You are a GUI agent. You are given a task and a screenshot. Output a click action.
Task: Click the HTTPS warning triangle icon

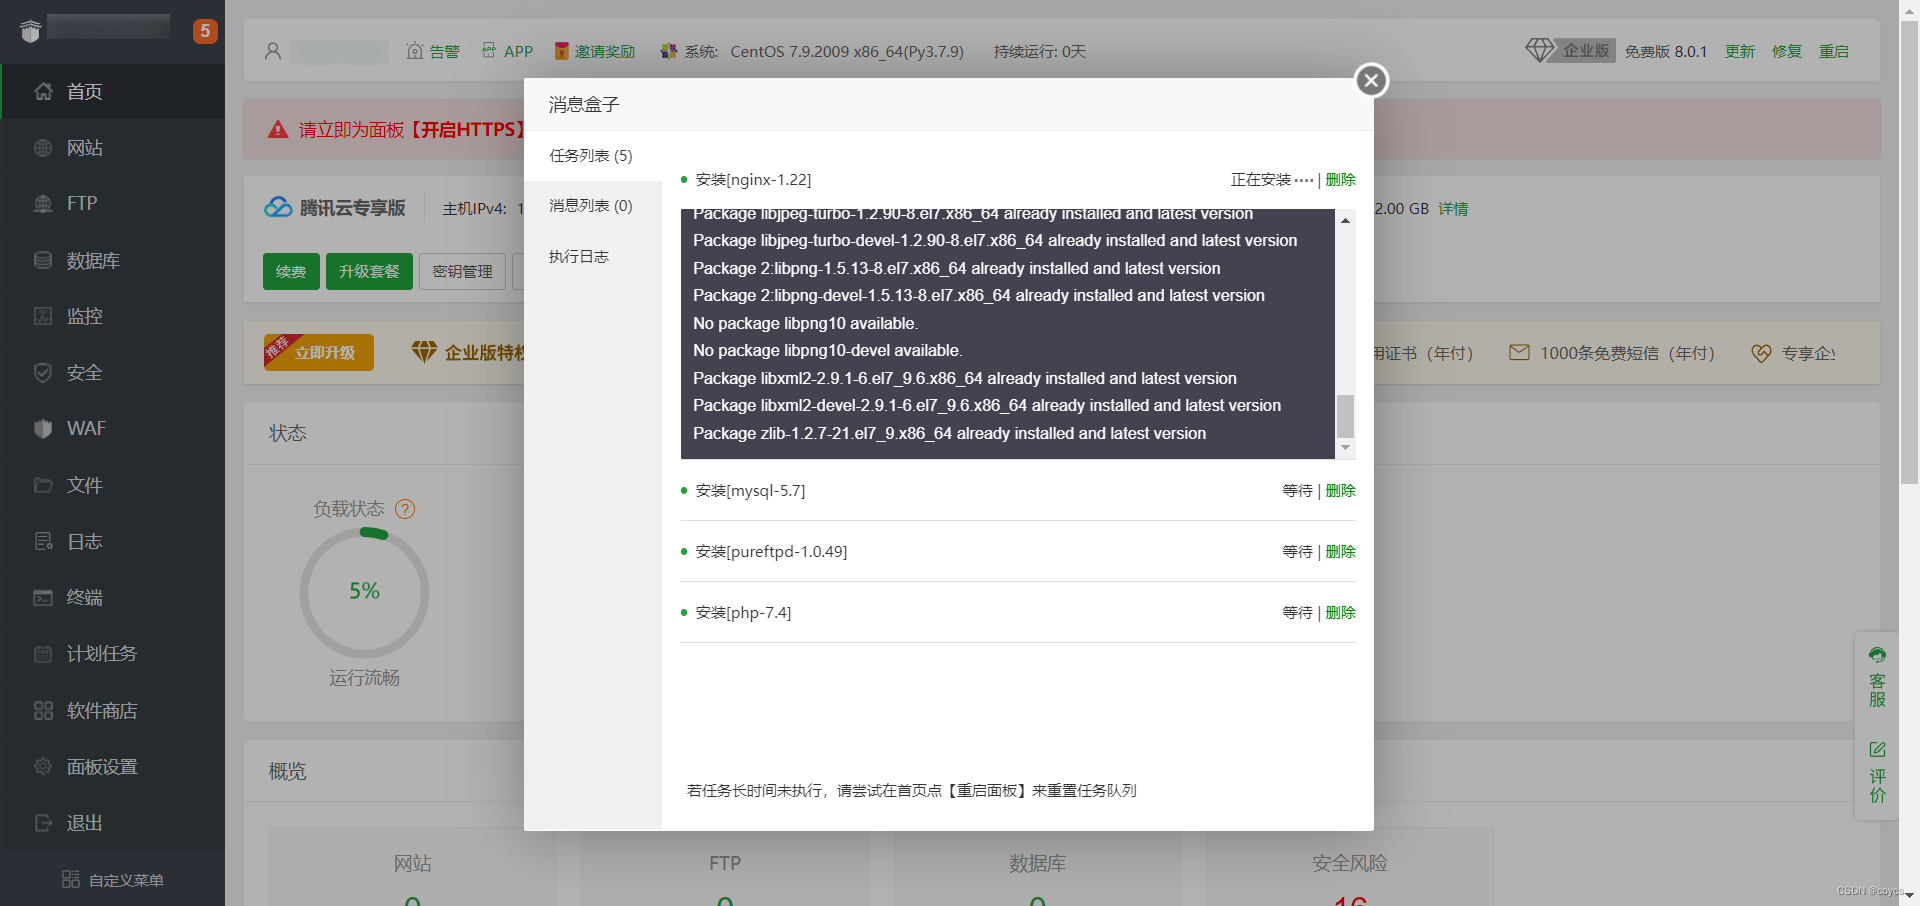278,129
